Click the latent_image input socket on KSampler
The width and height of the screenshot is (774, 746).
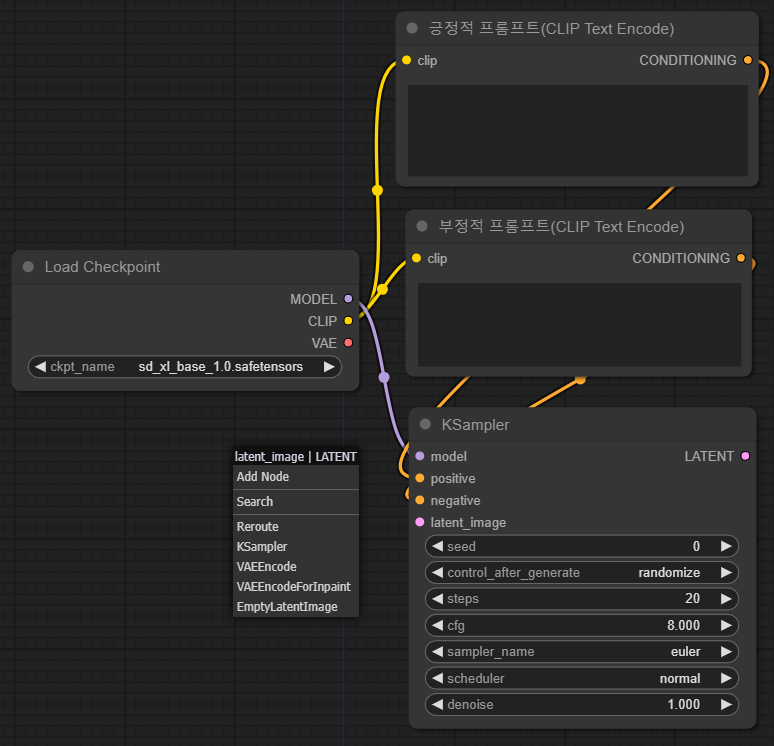pyautogui.click(x=420, y=522)
